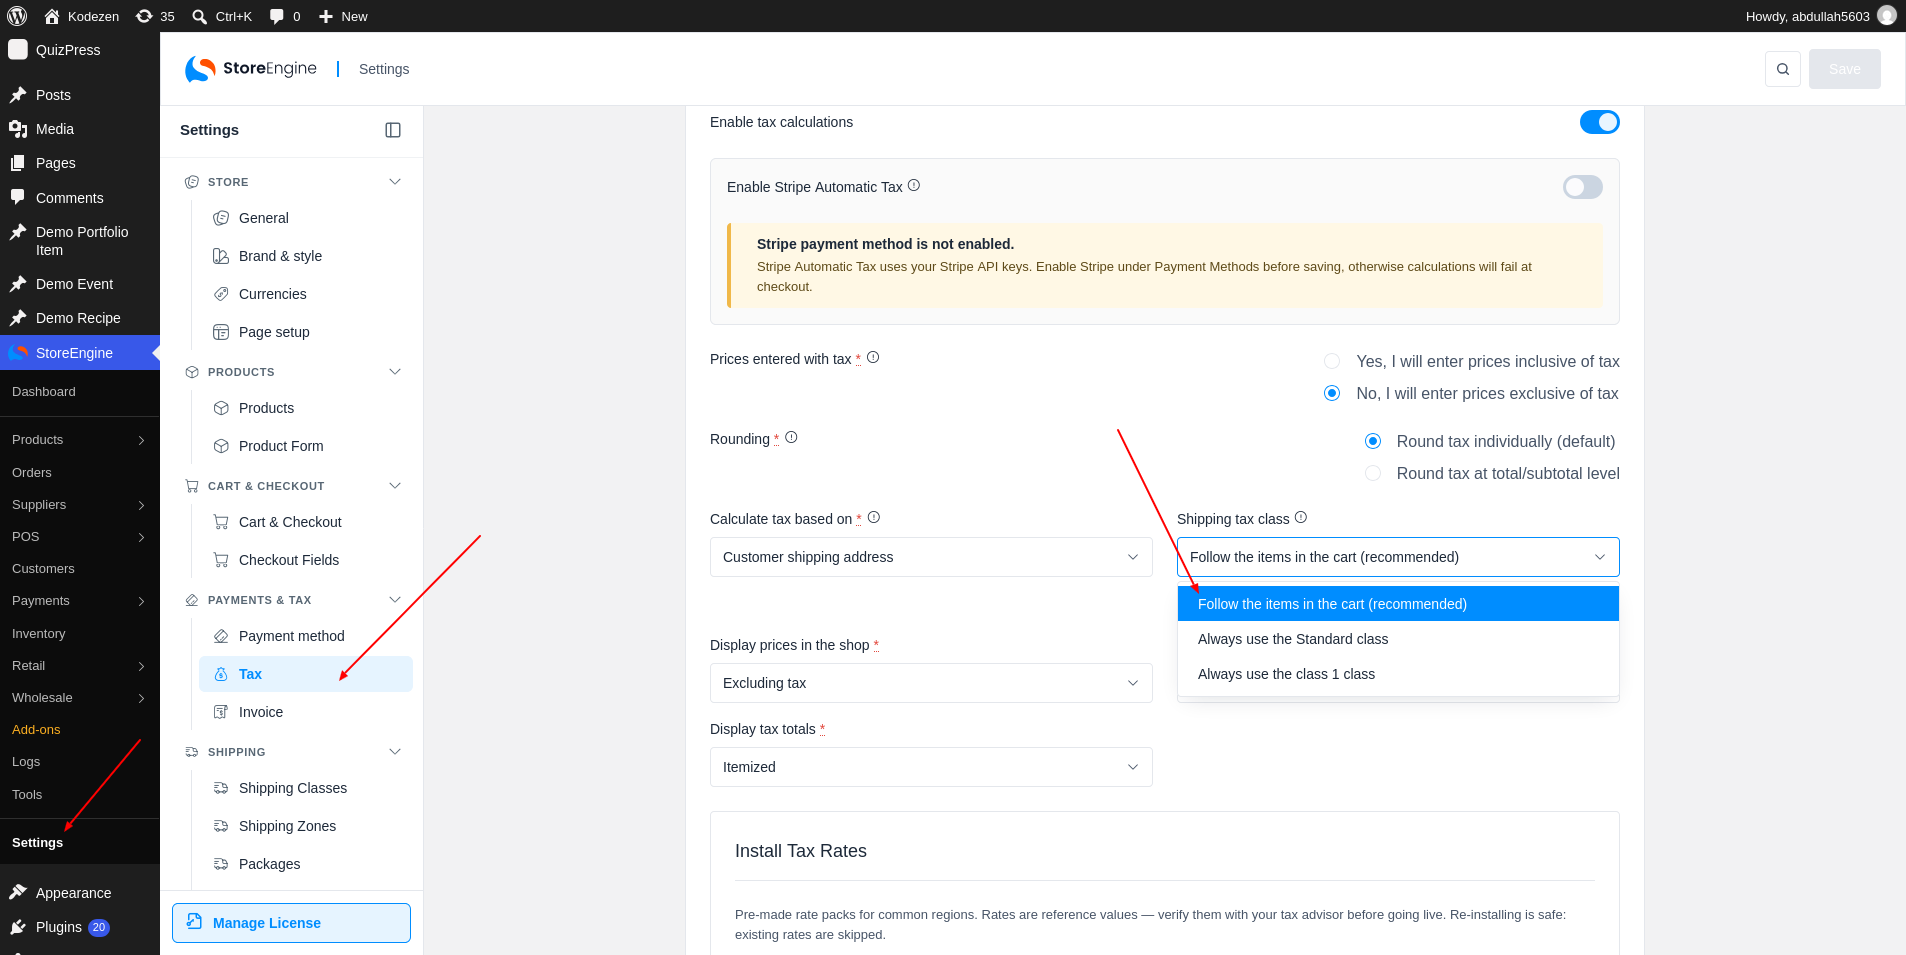
Task: Open the Ctrl+K search icon in the admin bar
Action: click(x=200, y=16)
